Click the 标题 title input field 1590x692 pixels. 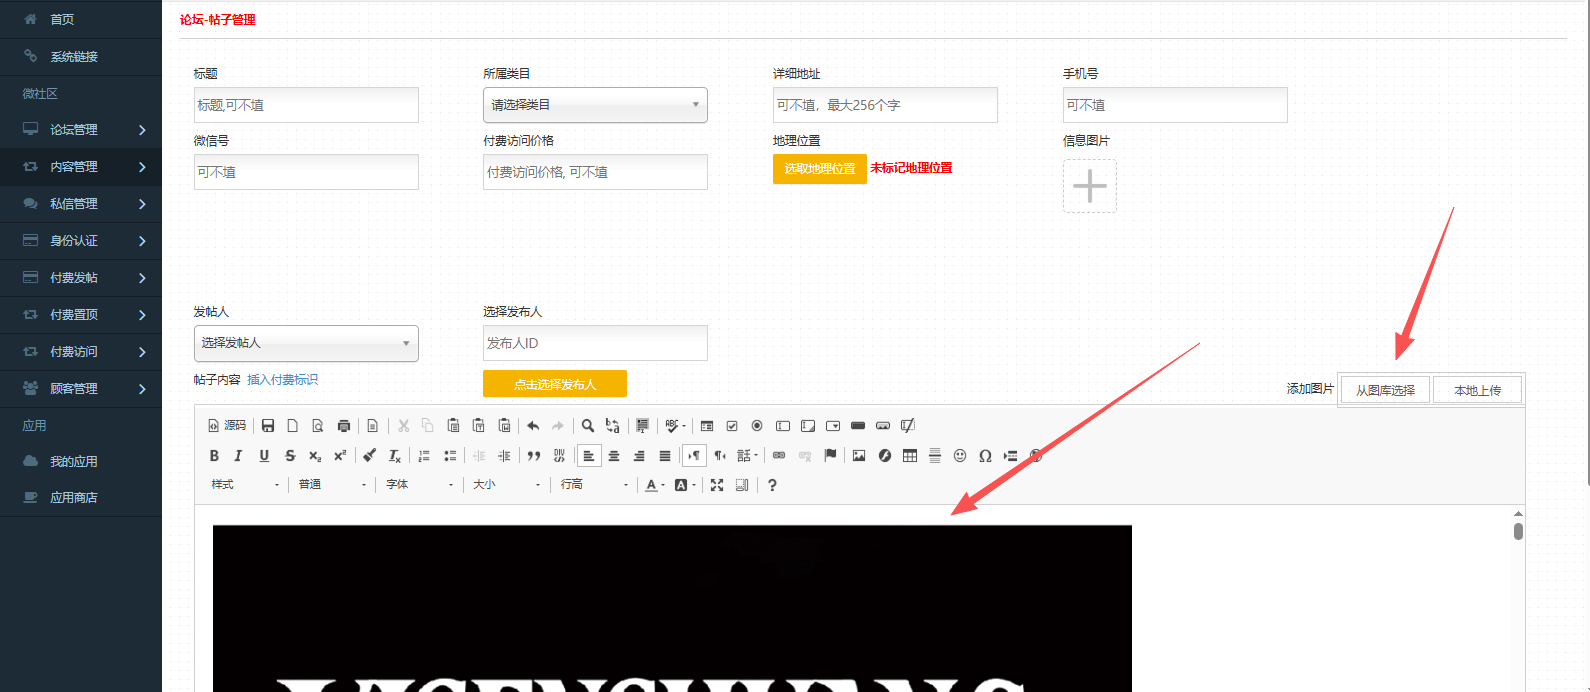[x=306, y=105]
